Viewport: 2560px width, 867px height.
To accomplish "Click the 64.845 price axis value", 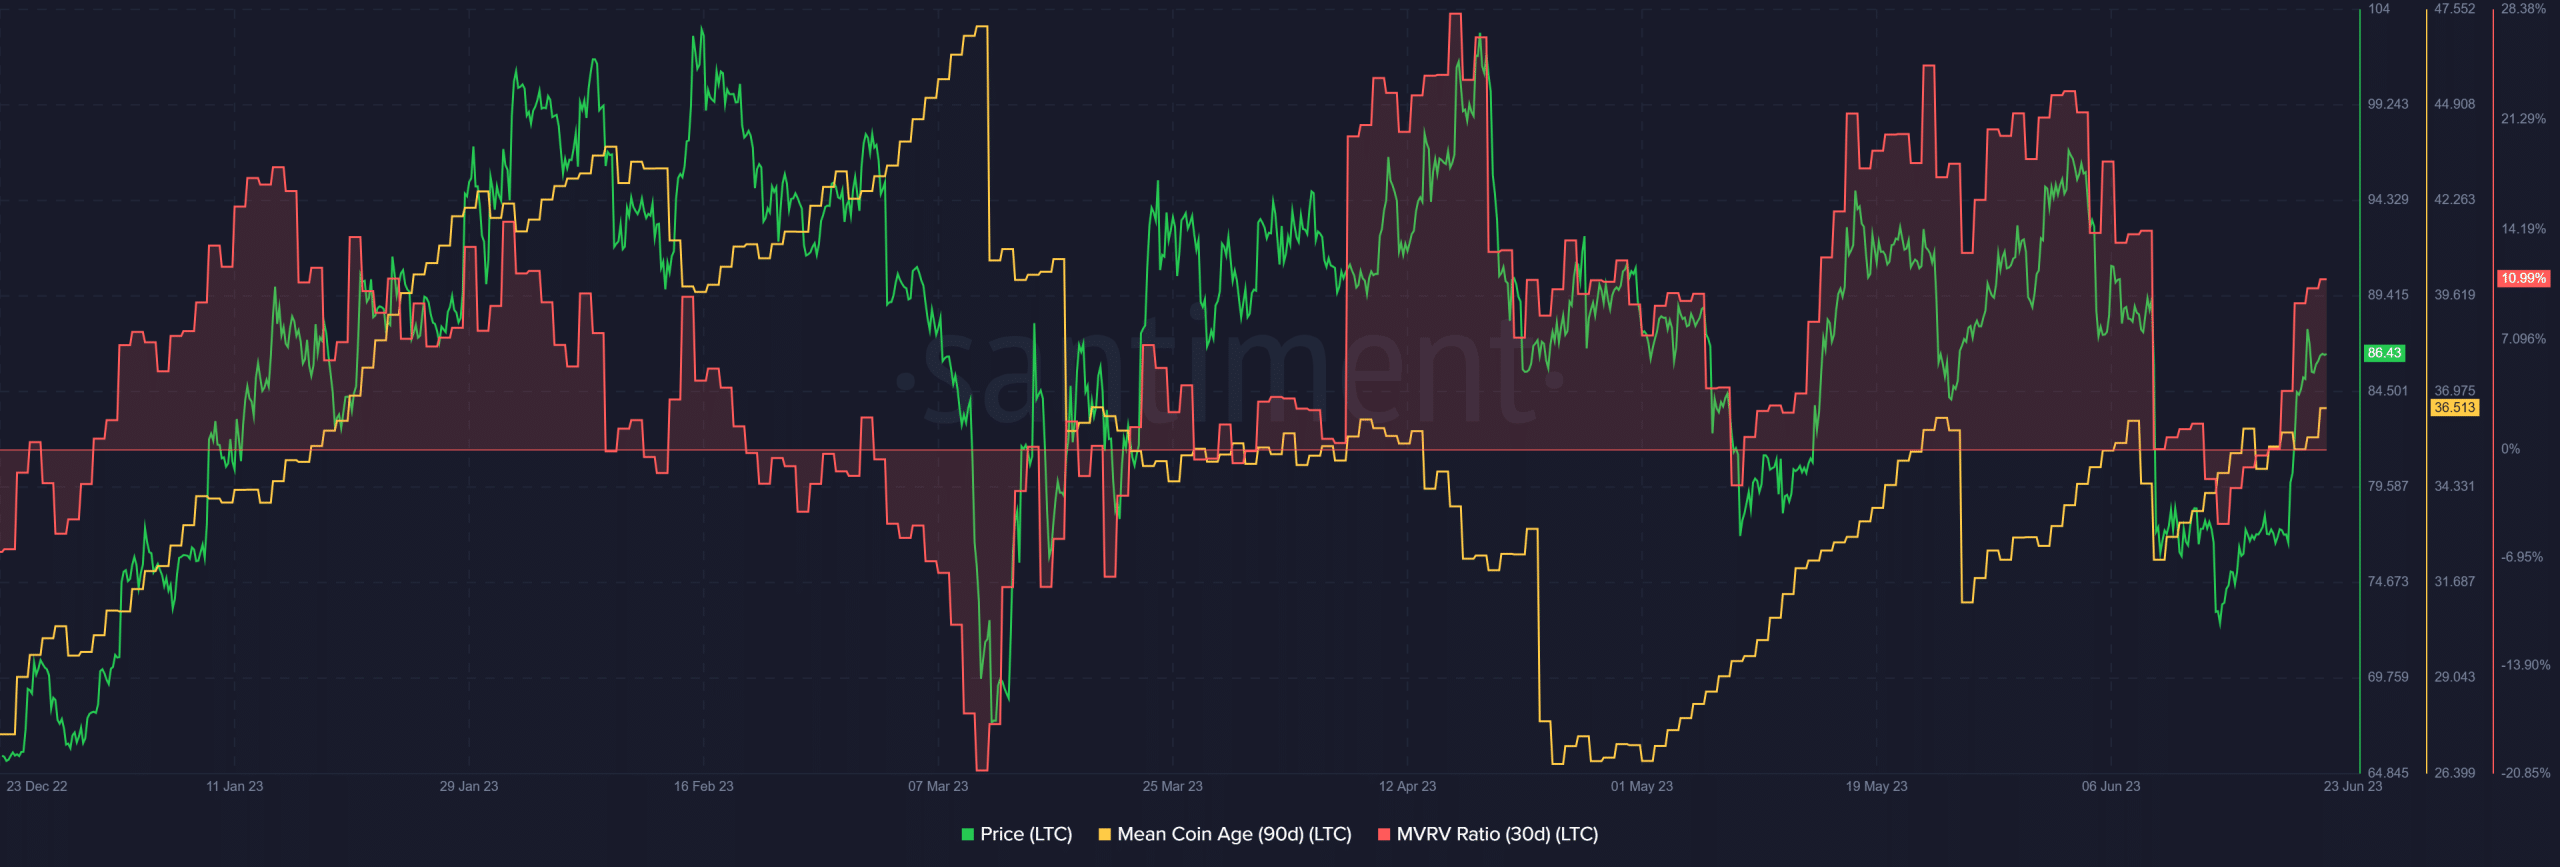I will click(2388, 772).
